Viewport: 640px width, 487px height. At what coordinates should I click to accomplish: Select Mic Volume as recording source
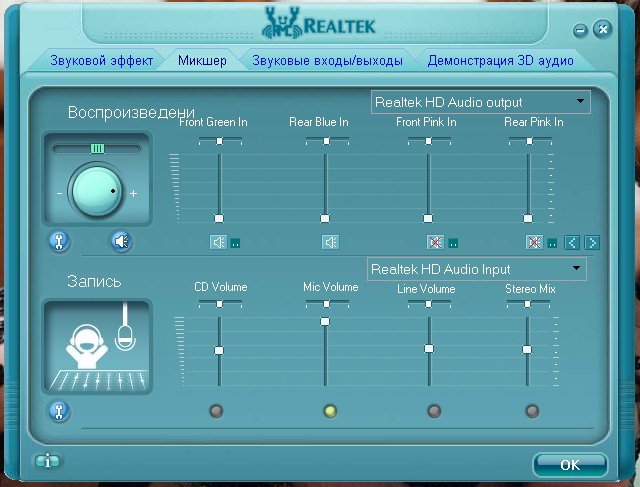click(x=330, y=411)
